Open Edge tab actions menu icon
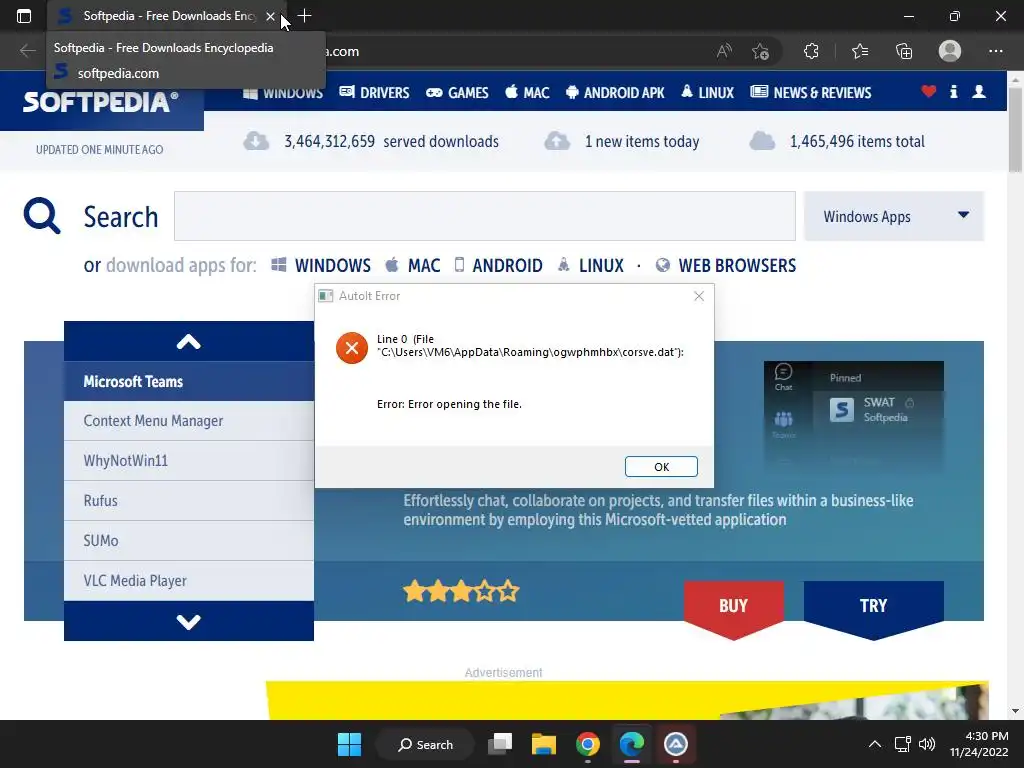 24,16
